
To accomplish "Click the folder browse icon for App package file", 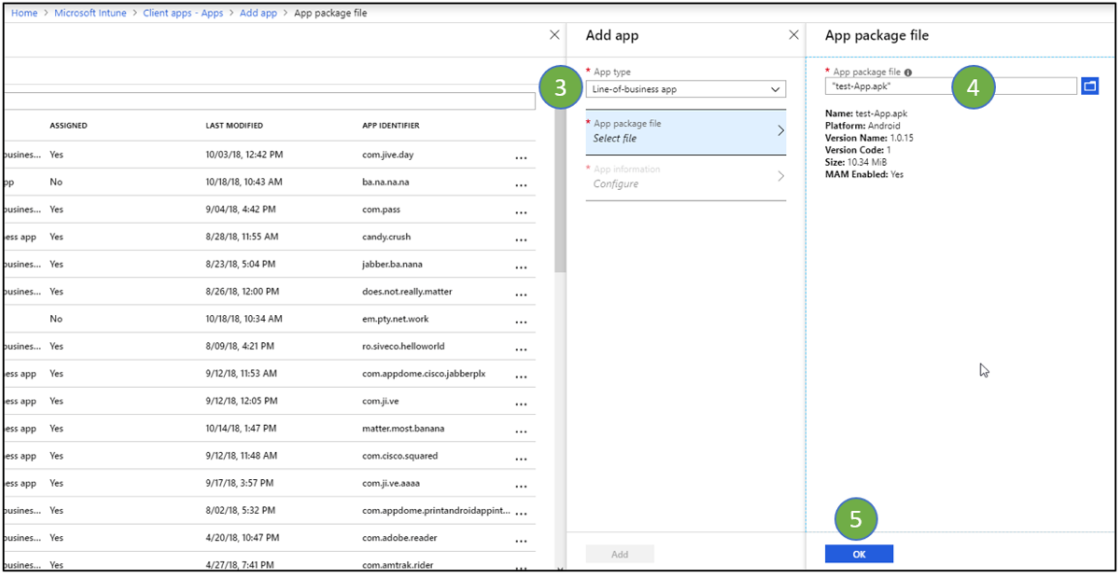I will click(1089, 87).
